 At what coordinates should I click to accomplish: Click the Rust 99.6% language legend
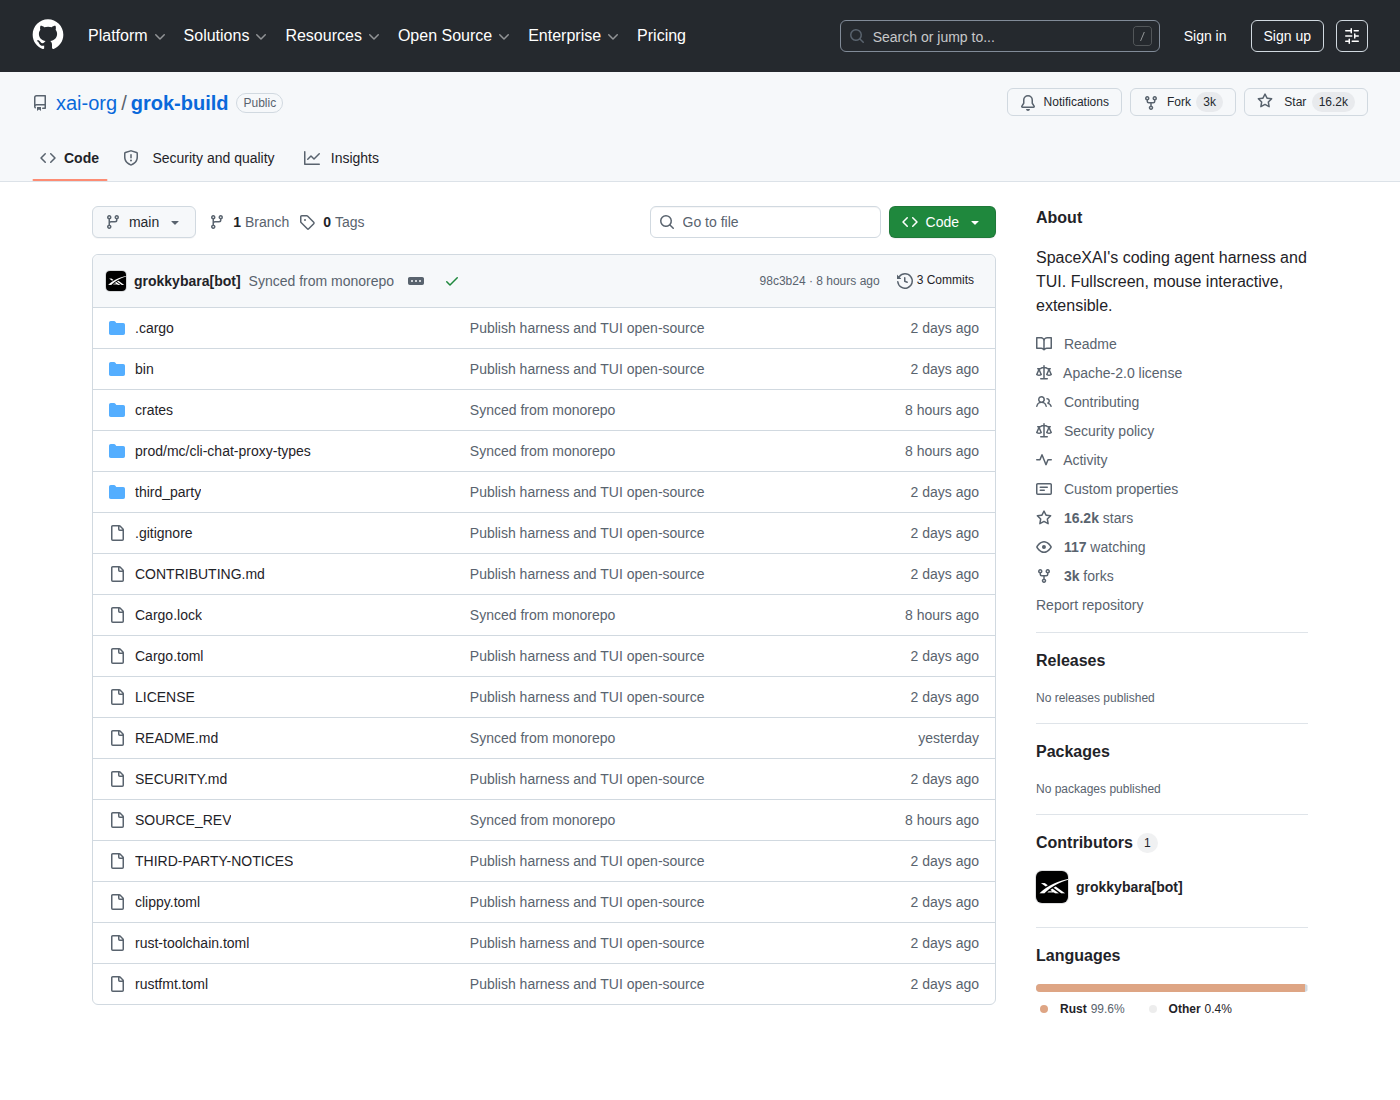[x=1082, y=1009]
